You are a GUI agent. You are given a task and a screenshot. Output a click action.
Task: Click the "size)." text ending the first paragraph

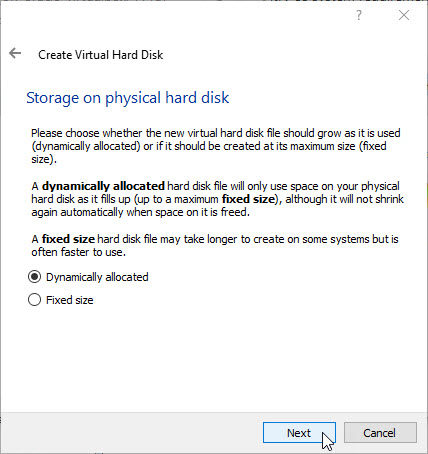coord(44,159)
